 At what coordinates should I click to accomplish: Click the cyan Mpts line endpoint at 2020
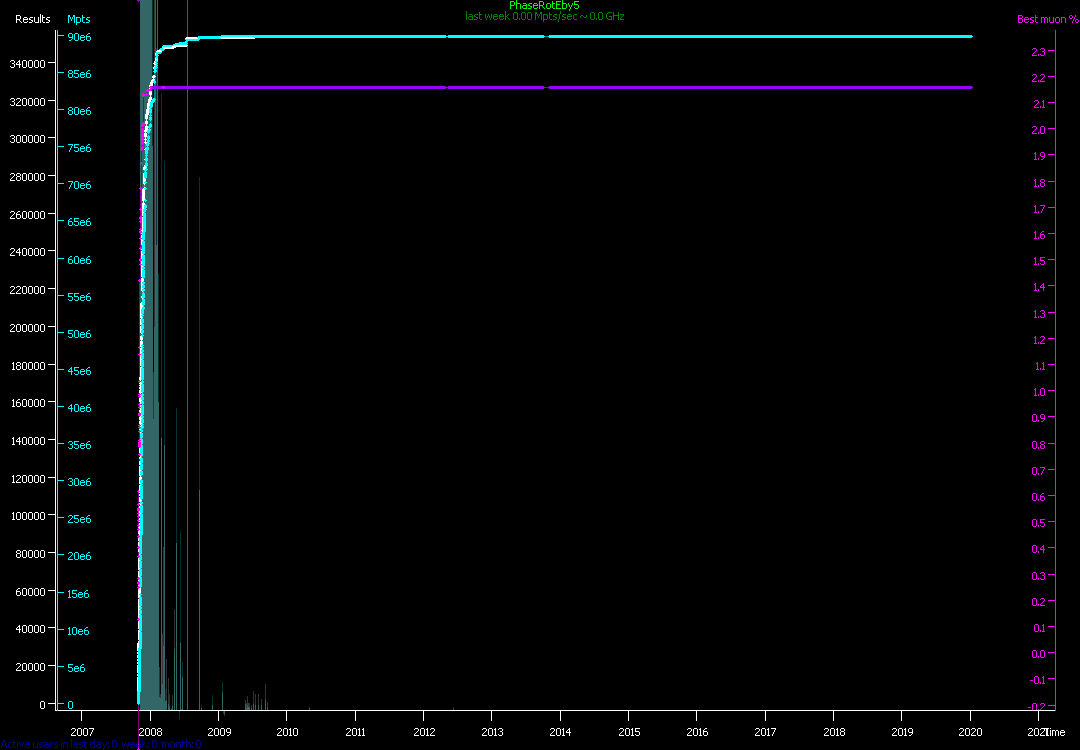point(970,37)
